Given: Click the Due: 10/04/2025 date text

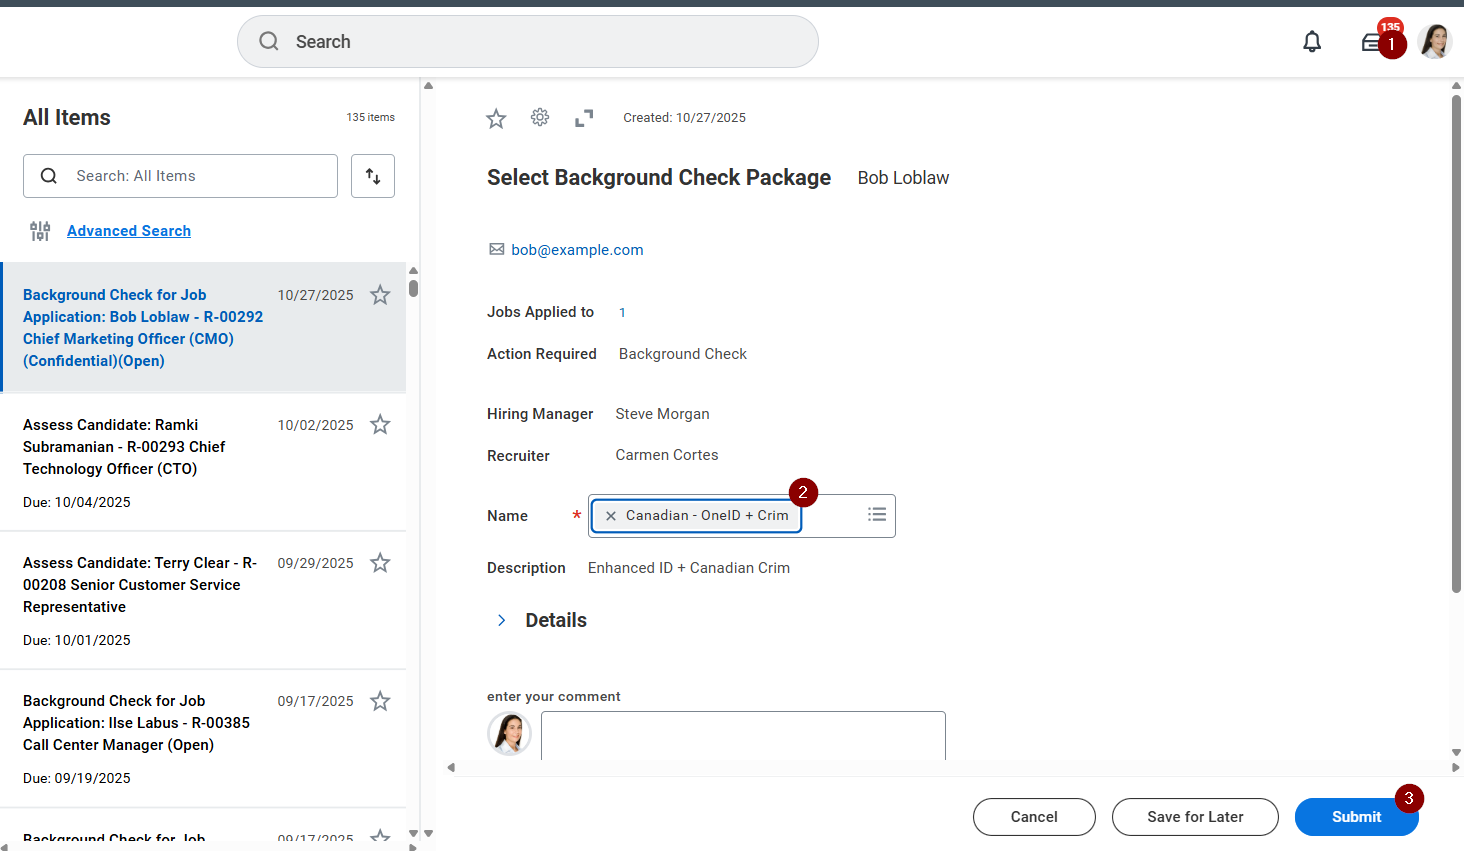Looking at the screenshot, I should (x=77, y=502).
